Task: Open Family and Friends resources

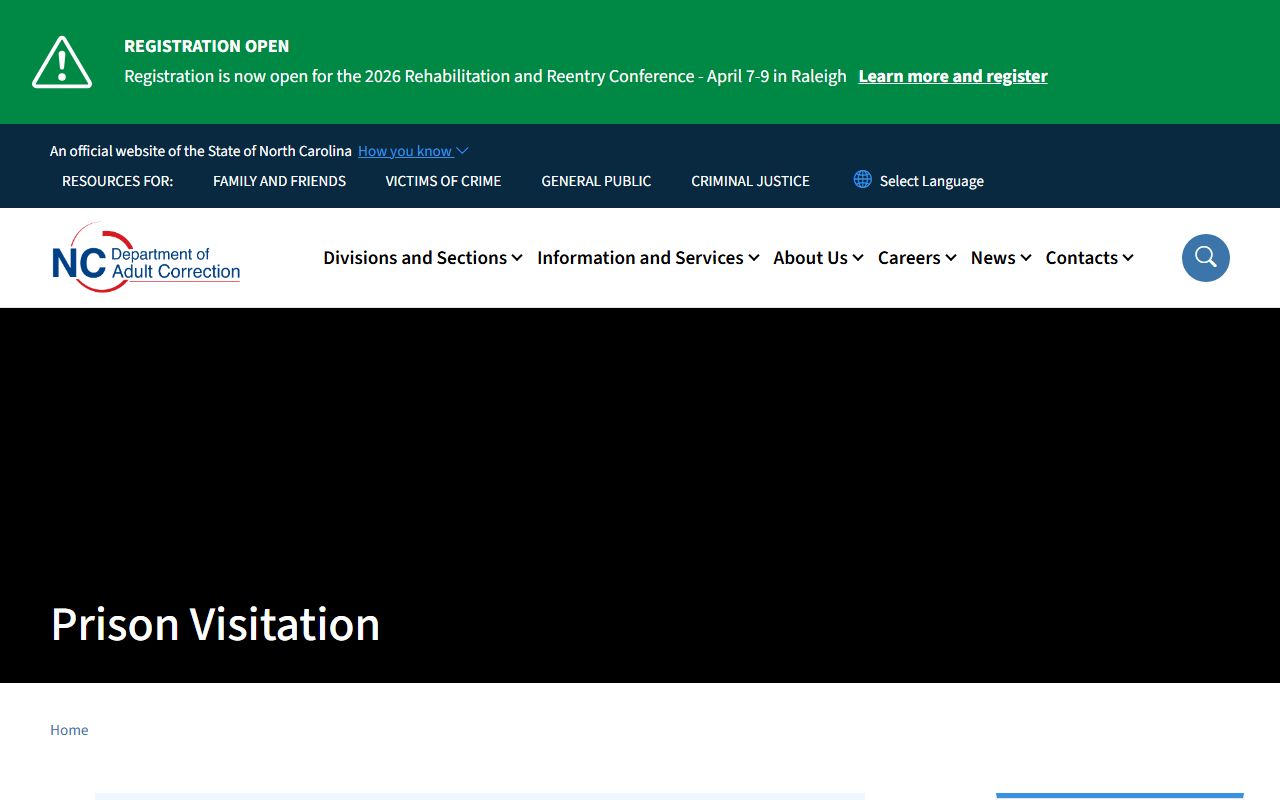Action: (279, 181)
